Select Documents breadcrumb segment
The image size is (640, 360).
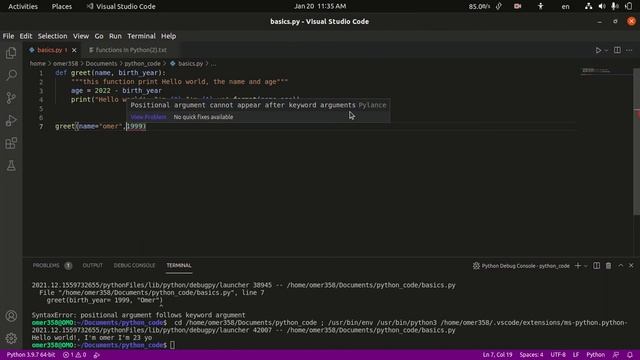101,64
